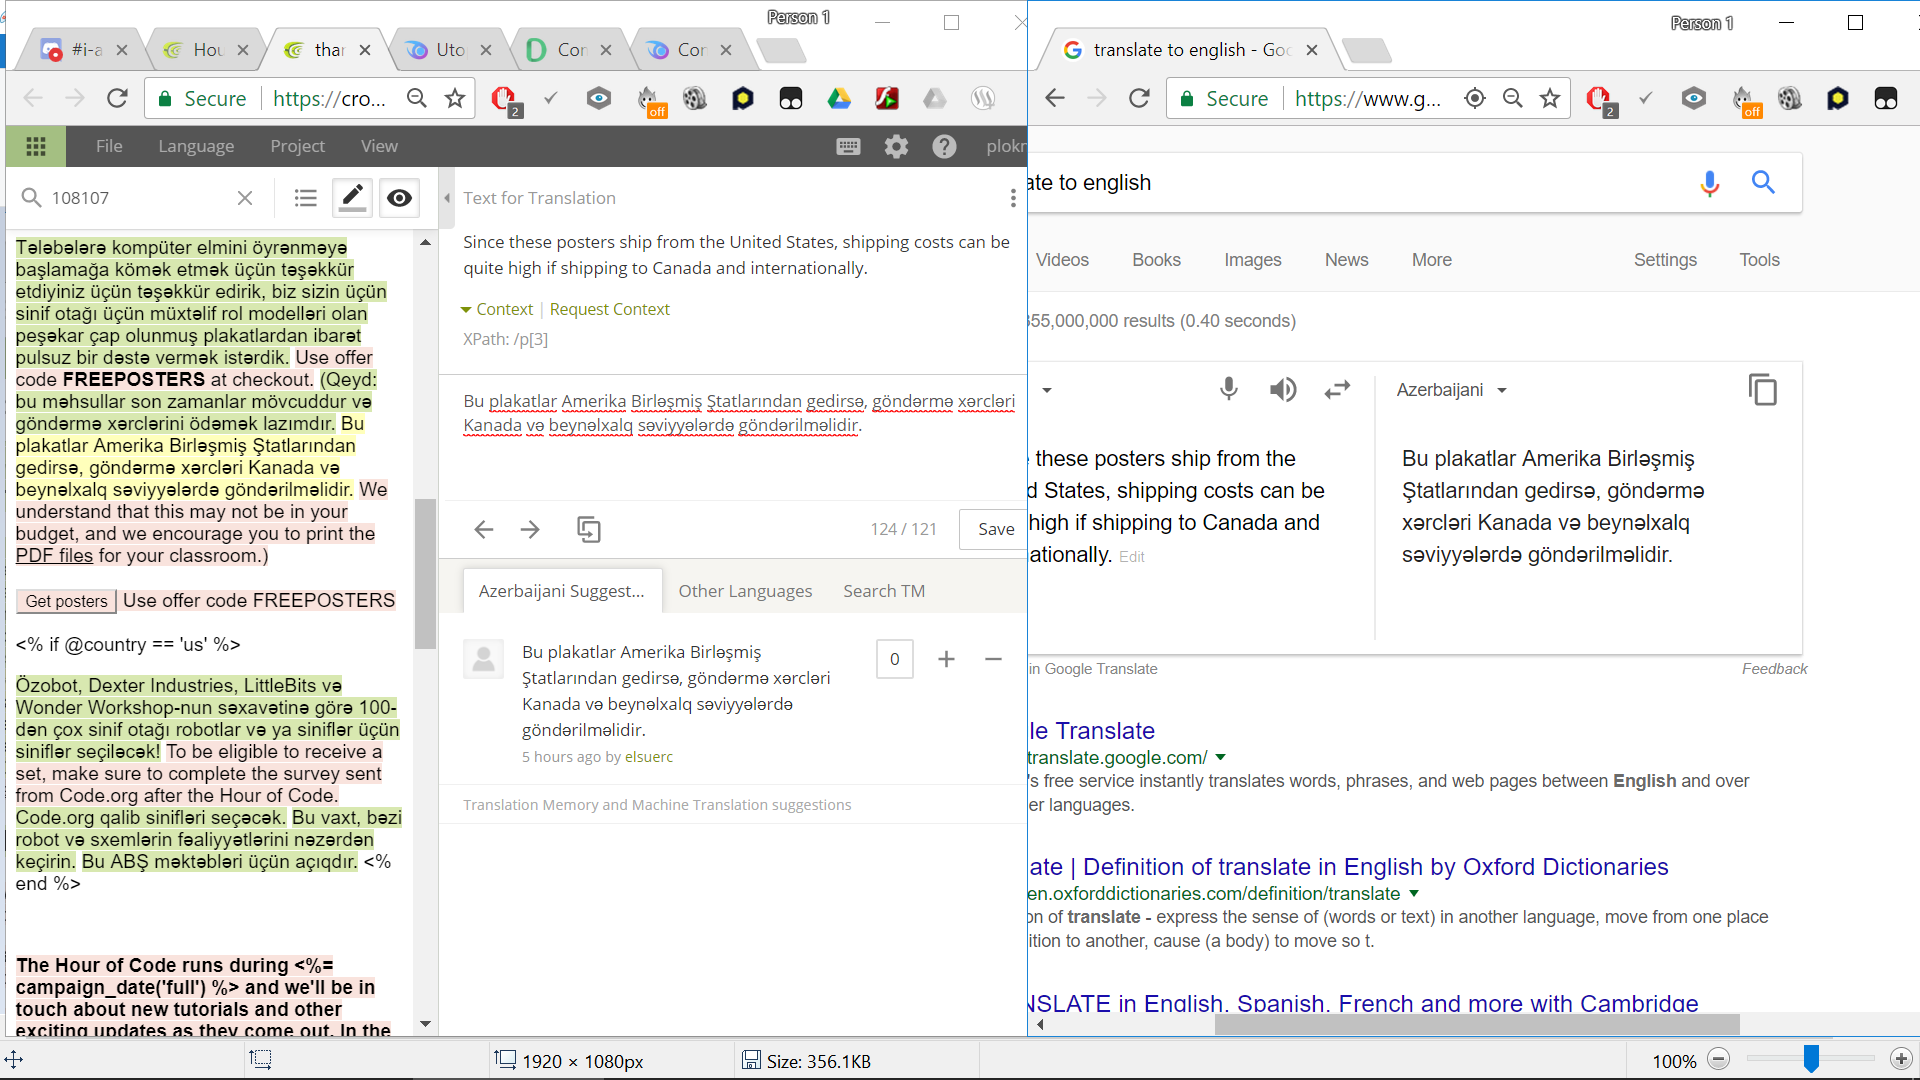1920x1080 pixels.
Task: Open the strings list filter icon
Action: [x=306, y=198]
